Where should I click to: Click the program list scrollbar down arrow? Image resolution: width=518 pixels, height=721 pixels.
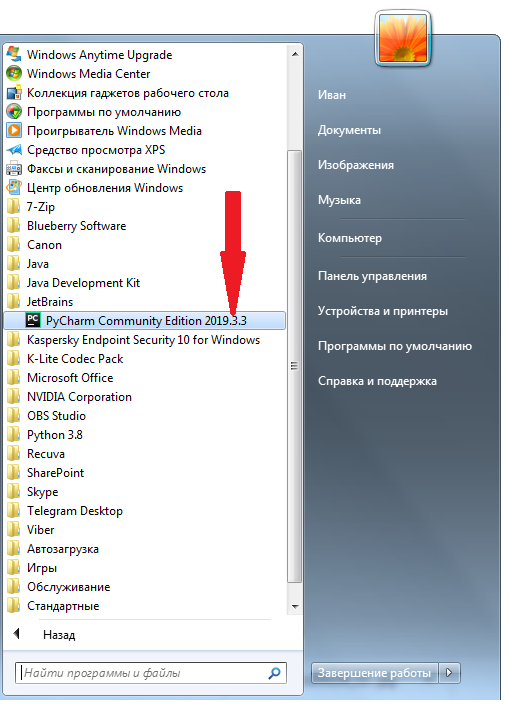point(295,607)
